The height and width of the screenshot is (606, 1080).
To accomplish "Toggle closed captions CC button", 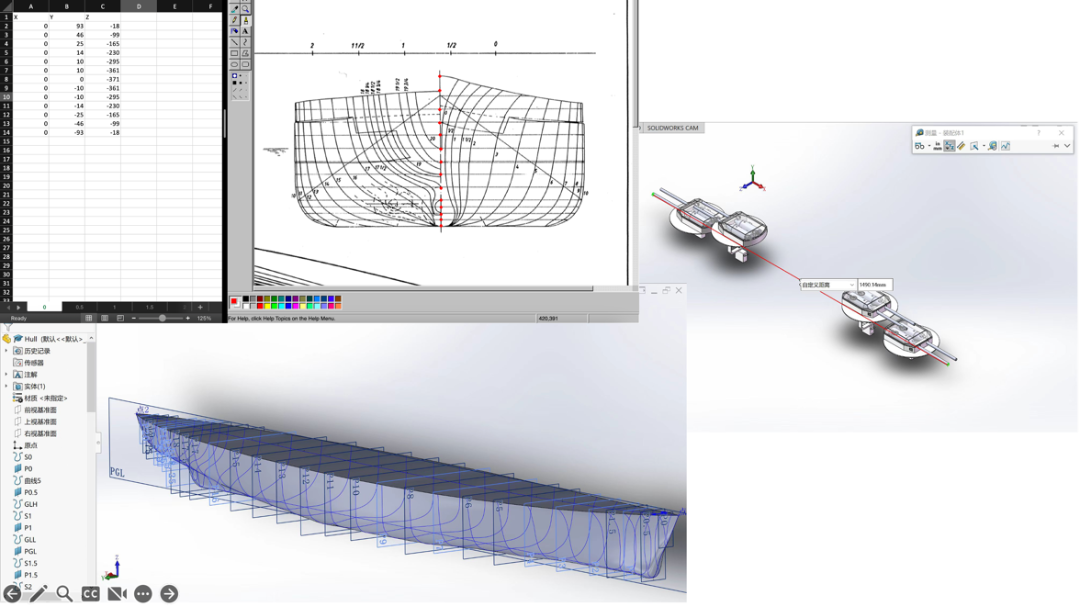I will pos(90,594).
